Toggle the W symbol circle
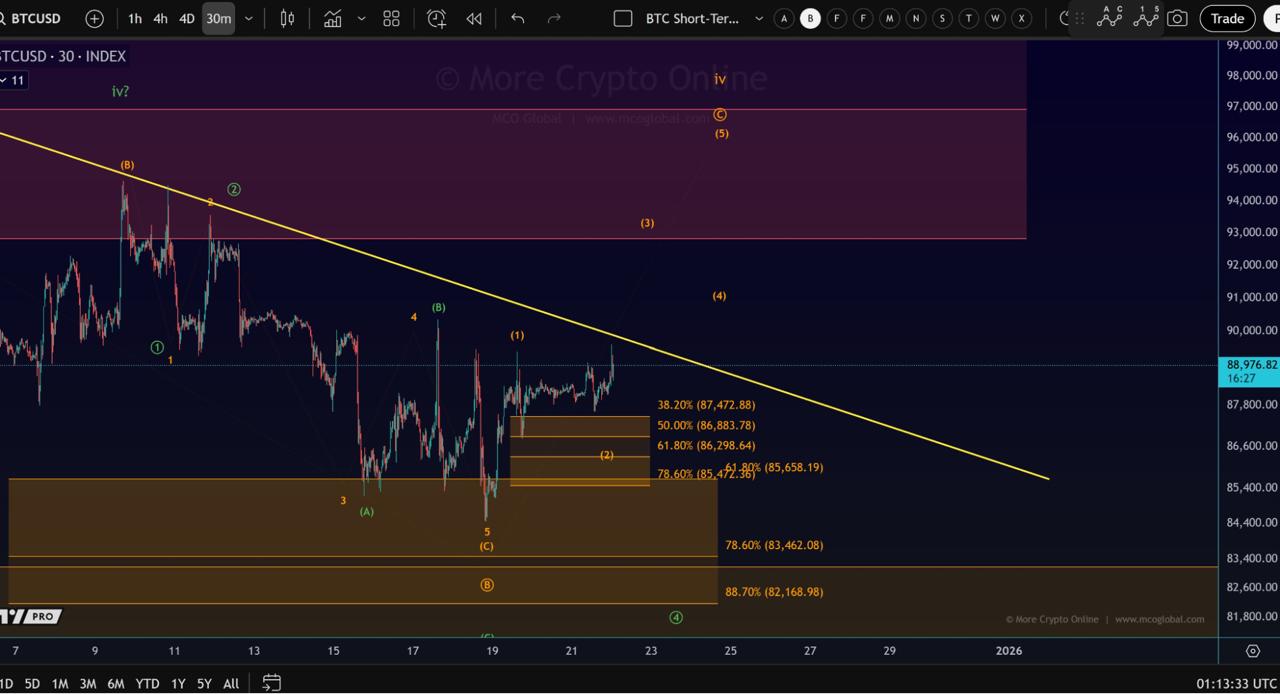This screenshot has height=694, width=1280. pos(995,18)
